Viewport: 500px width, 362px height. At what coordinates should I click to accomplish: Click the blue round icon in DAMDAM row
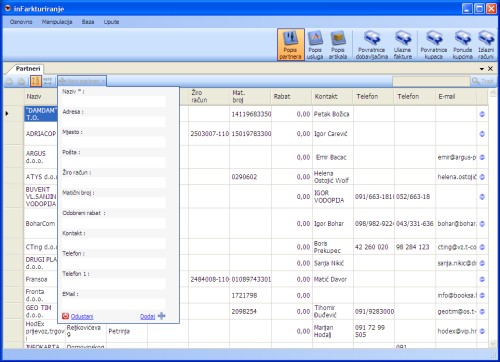pos(482,114)
